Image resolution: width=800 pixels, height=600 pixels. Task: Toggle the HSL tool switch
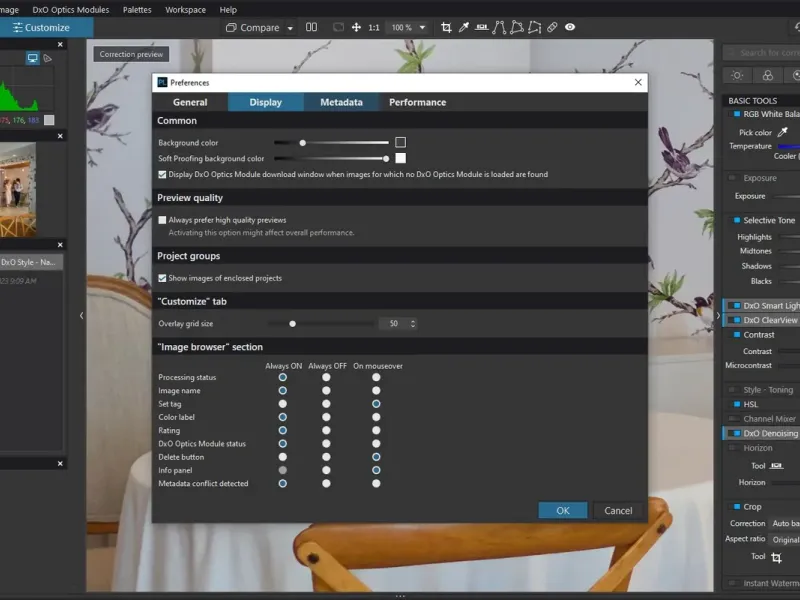(737, 405)
